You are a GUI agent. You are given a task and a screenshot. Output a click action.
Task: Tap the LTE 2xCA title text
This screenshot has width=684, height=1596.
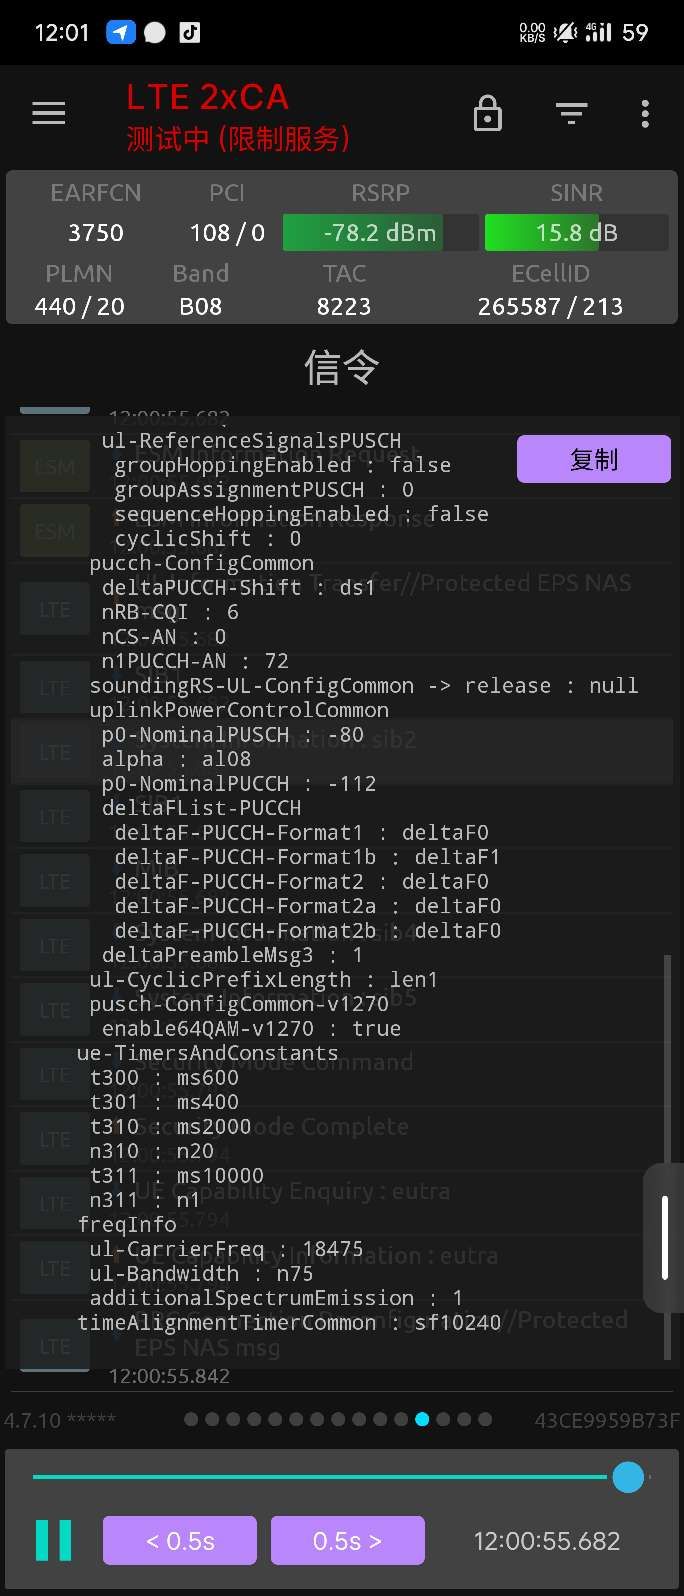click(207, 98)
